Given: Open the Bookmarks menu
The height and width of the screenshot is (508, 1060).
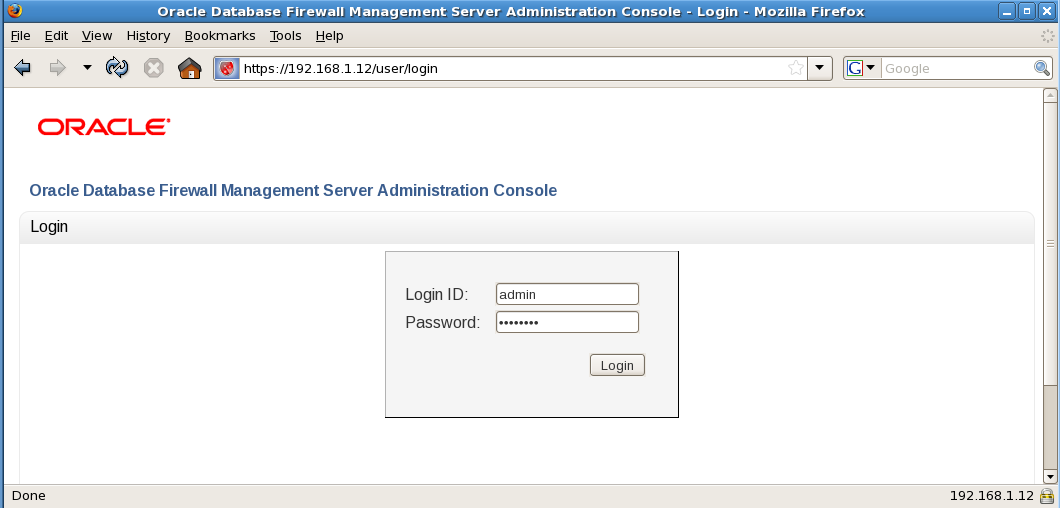Looking at the screenshot, I should pyautogui.click(x=220, y=35).
